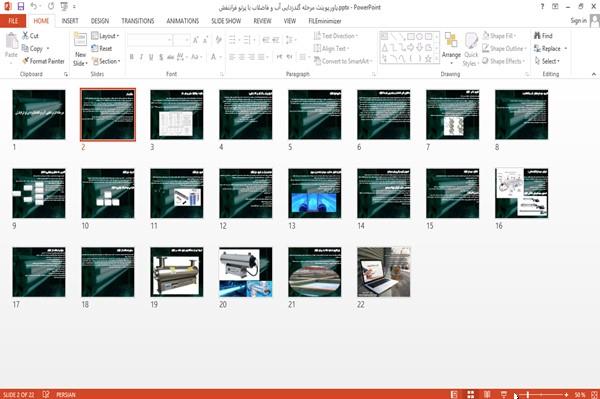The image size is (600, 399).
Task: Open Quick Styles gallery
Action: coord(471,50)
